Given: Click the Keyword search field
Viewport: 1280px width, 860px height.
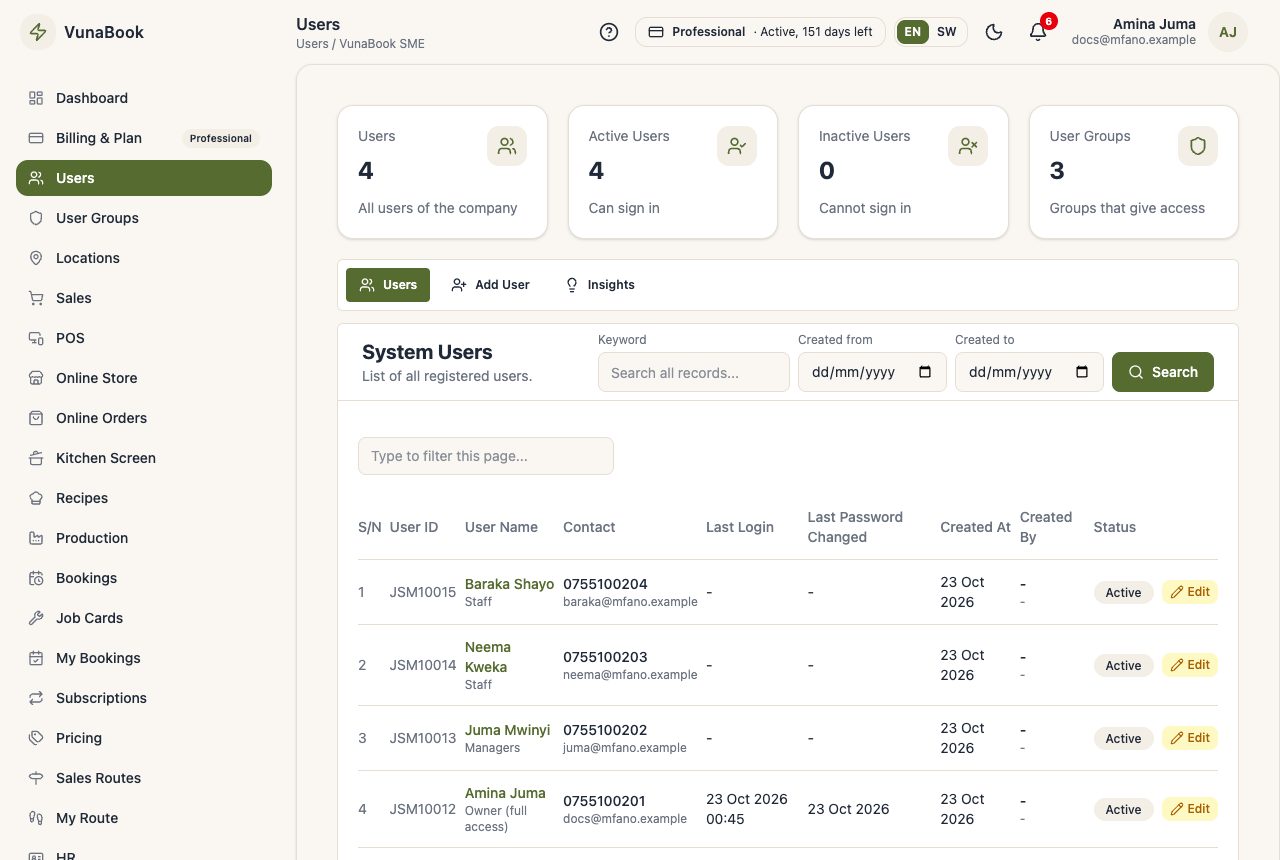Looking at the screenshot, I should pyautogui.click(x=694, y=372).
